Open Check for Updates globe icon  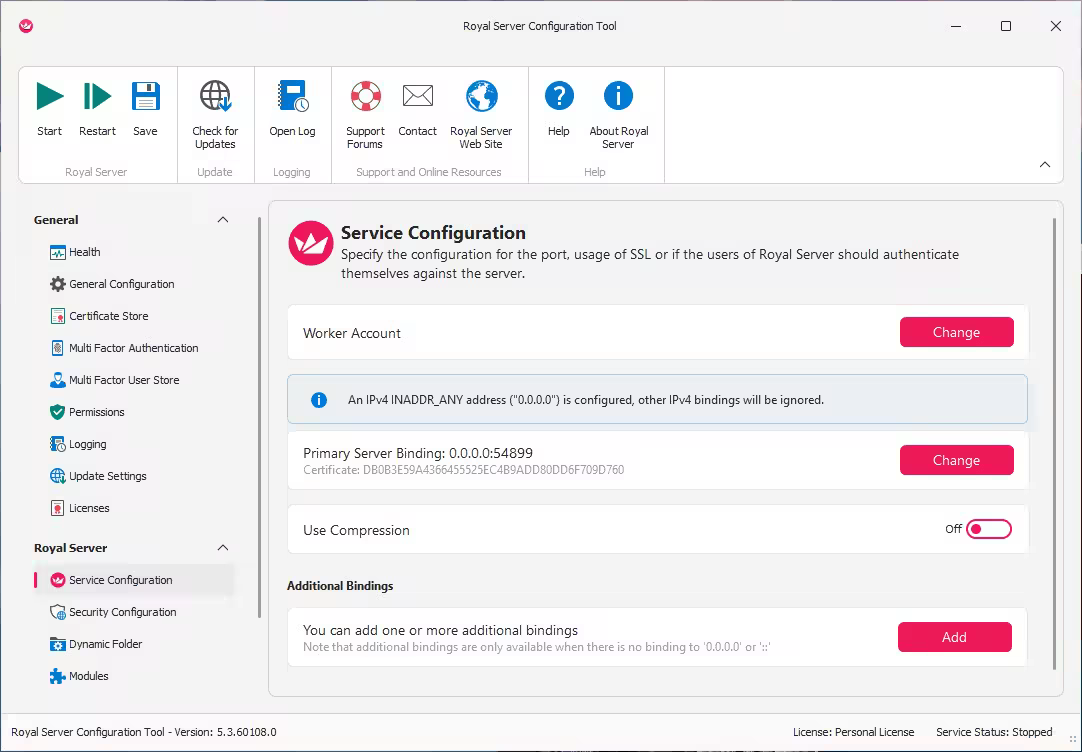coord(215,97)
